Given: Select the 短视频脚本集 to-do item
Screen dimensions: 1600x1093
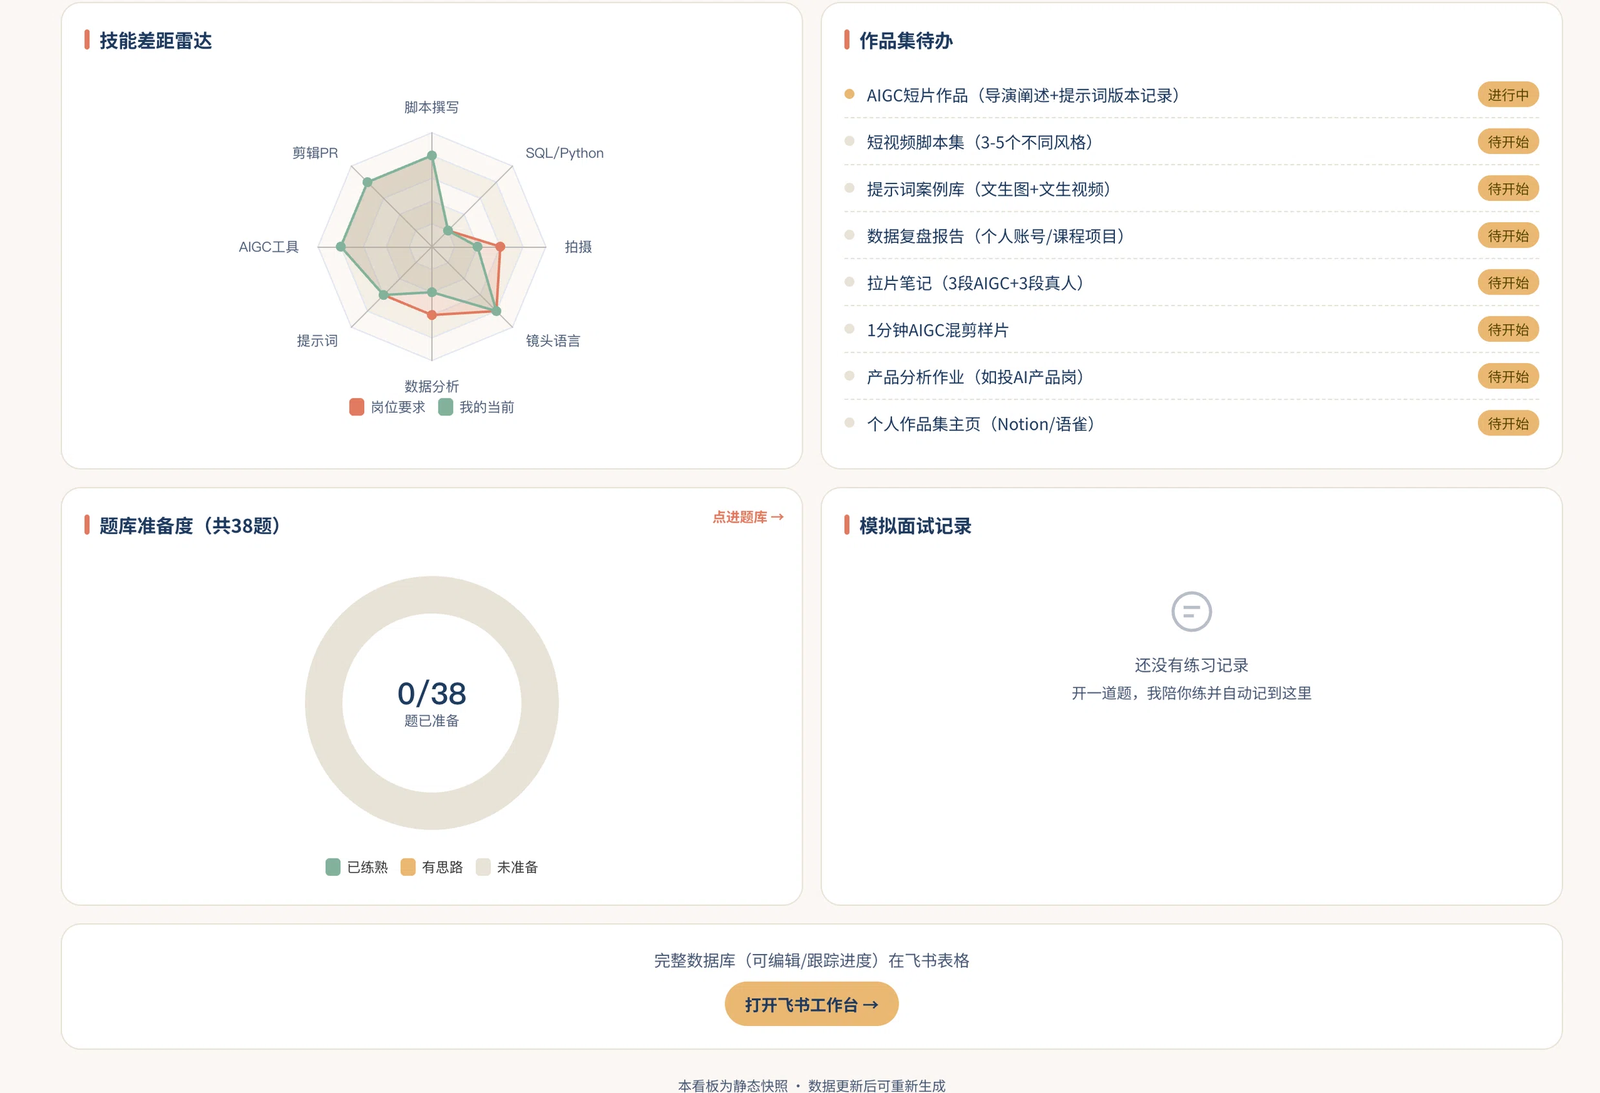Looking at the screenshot, I should (1191, 142).
